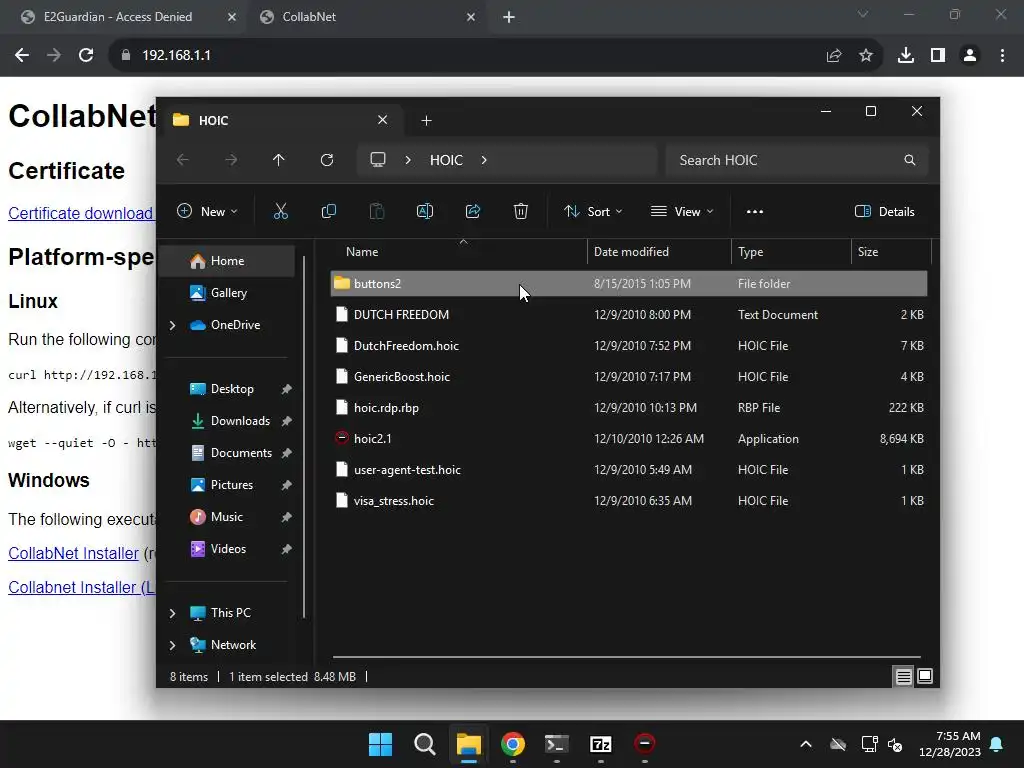The height and width of the screenshot is (768, 1024).
Task: Click the chevron before HOIC in address bar
Action: pyautogui.click(x=408, y=160)
